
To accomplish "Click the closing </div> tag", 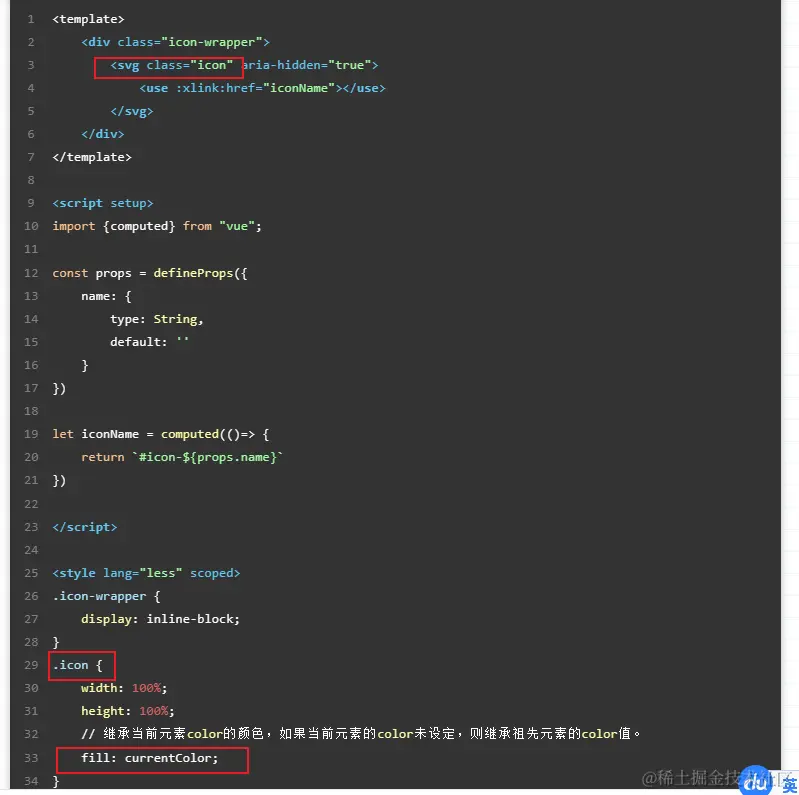I will [102, 134].
